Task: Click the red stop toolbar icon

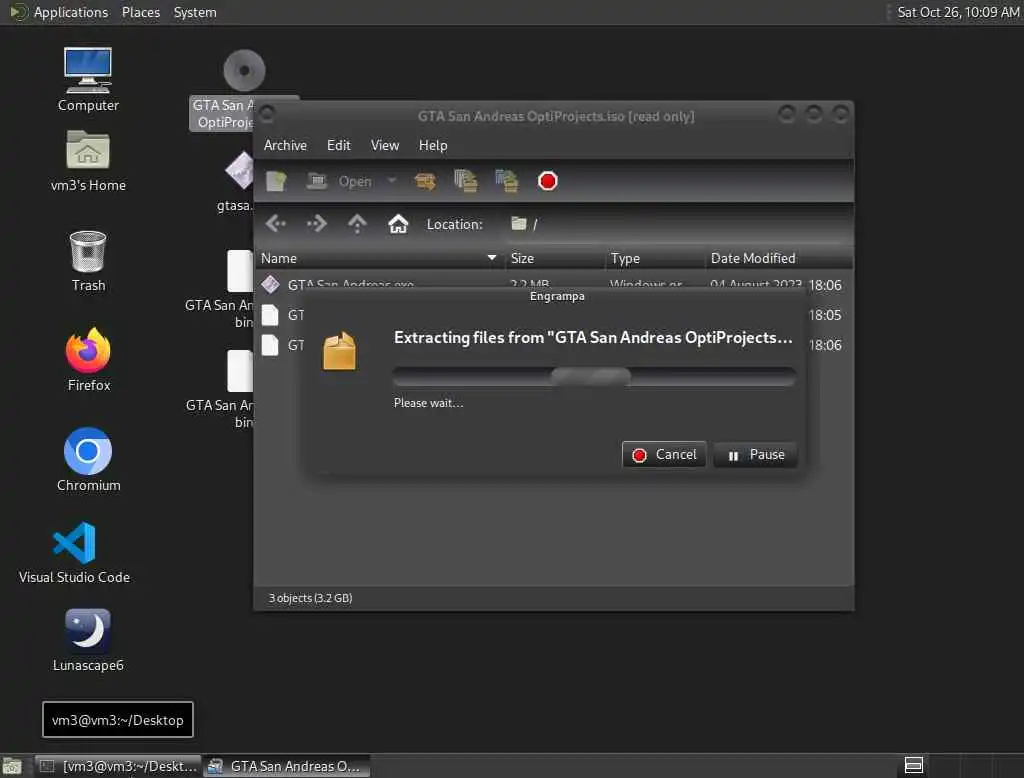Action: [x=548, y=181]
